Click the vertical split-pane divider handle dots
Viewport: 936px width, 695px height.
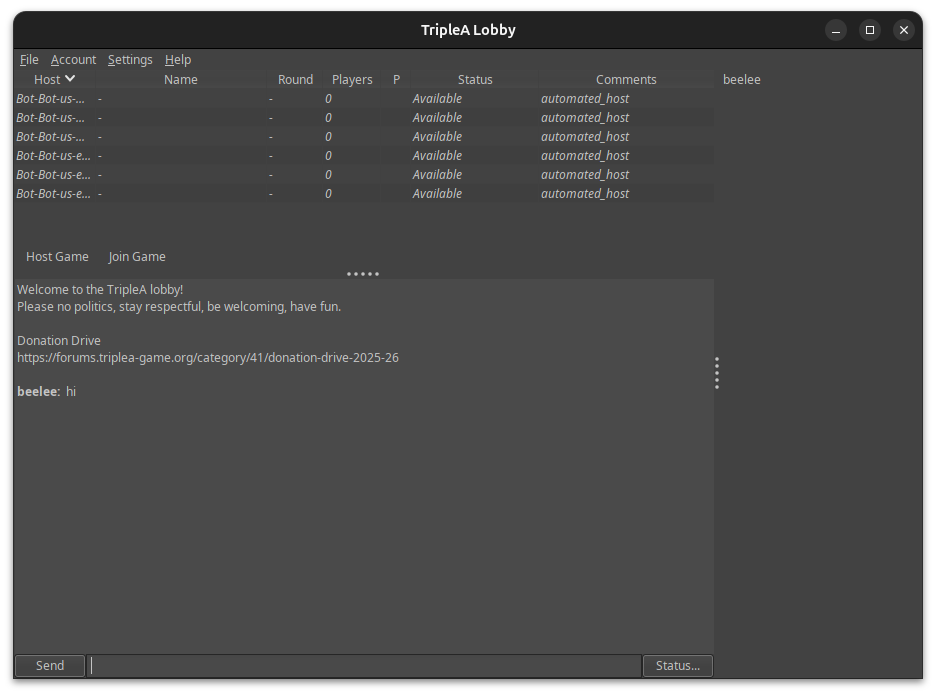pyautogui.click(x=717, y=373)
